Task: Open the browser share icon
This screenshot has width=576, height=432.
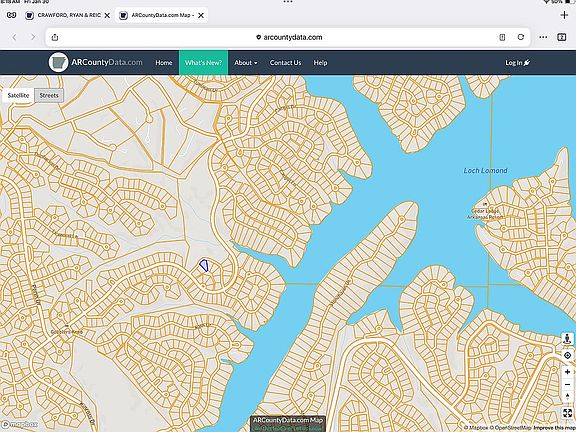Action: coord(55,37)
